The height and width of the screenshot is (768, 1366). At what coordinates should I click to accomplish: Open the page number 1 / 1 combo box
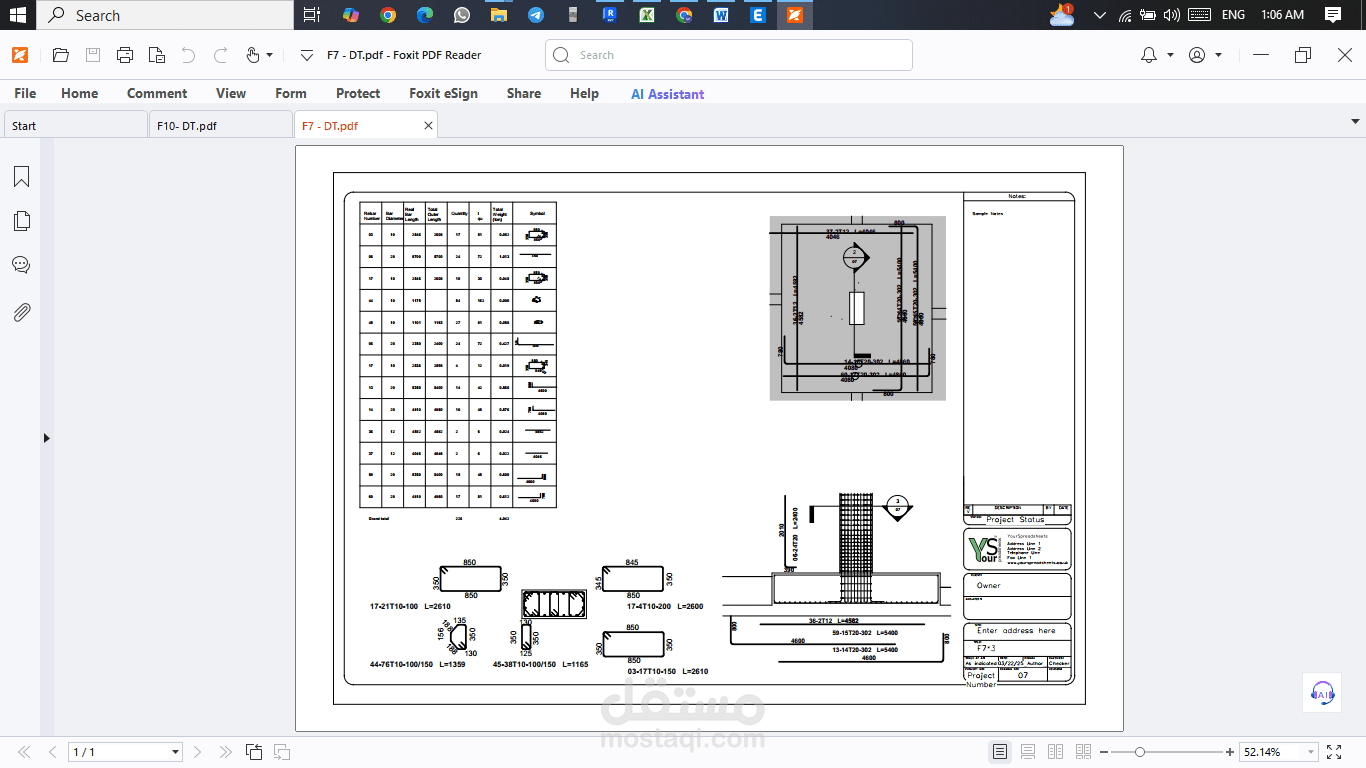click(x=126, y=752)
